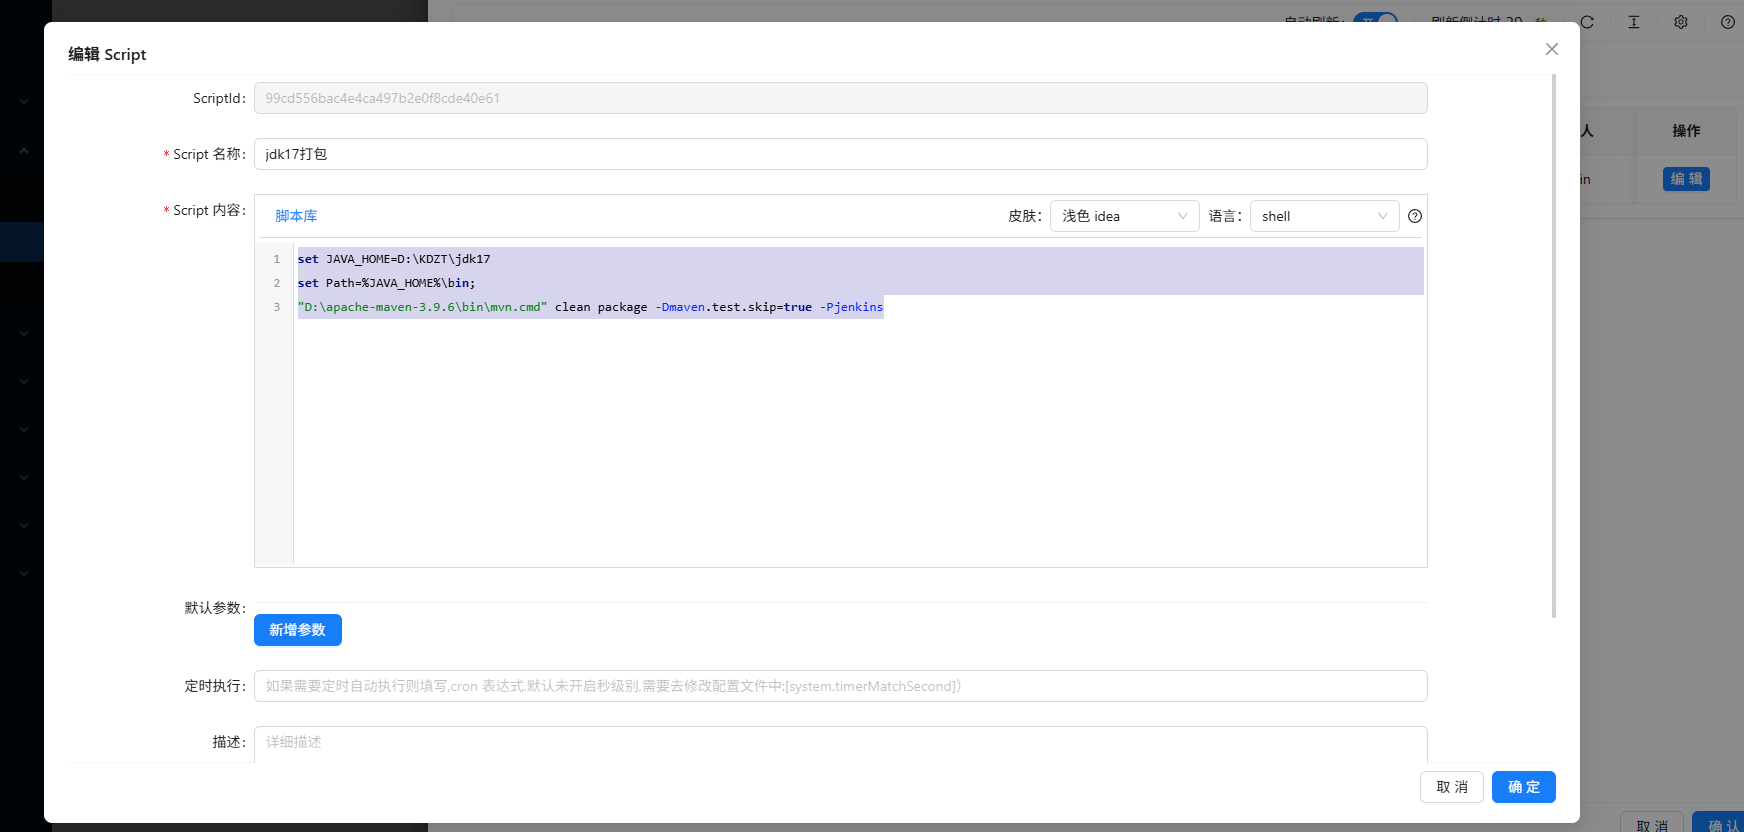1744x832 pixels.
Task: Edit the Script 名称 field jdk17打包
Action: pyautogui.click(x=840, y=154)
